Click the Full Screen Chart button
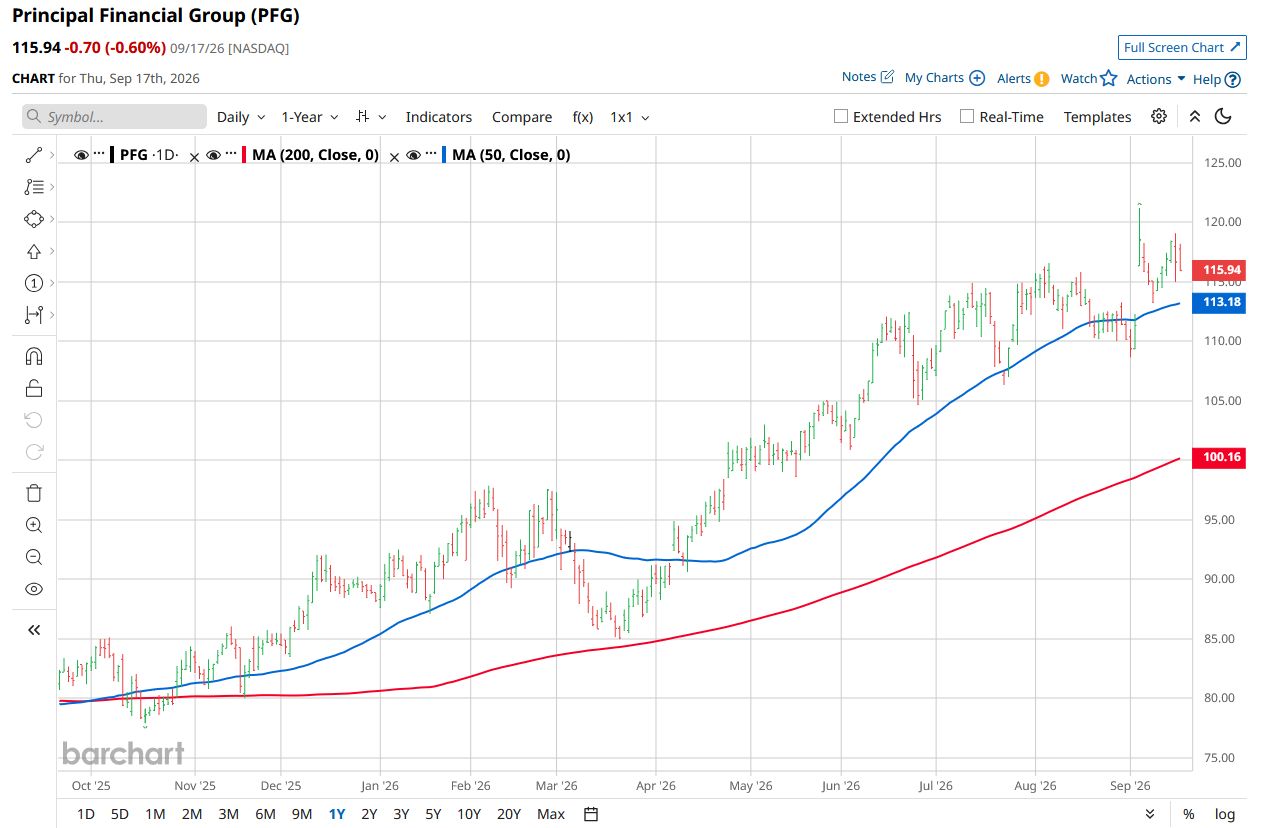This screenshot has width=1263, height=828. click(x=1182, y=47)
